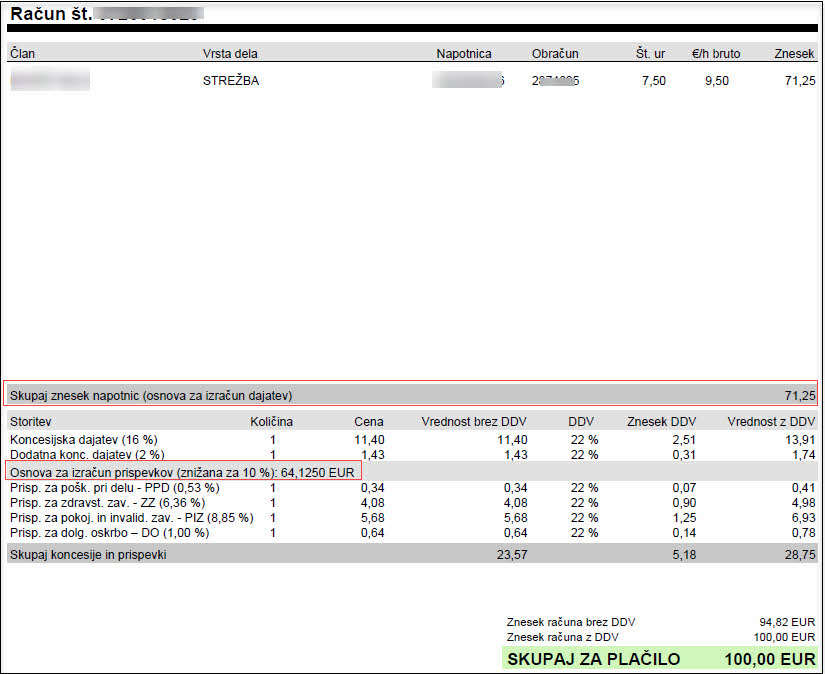Click the 'Skupaj znesek napotnic' label
Viewport: 825px width, 674px height.
(x=151, y=396)
